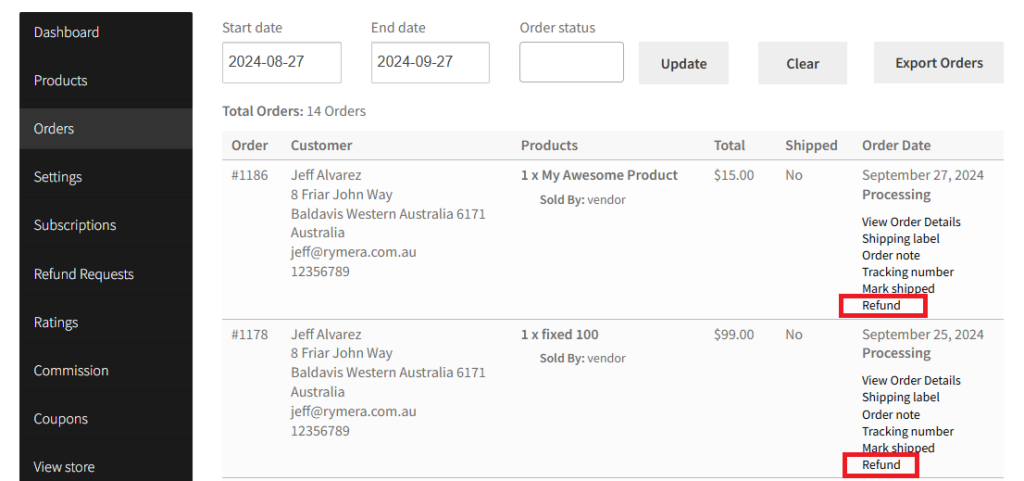Open the Order status selector box
This screenshot has width=1024, height=481.
571,63
